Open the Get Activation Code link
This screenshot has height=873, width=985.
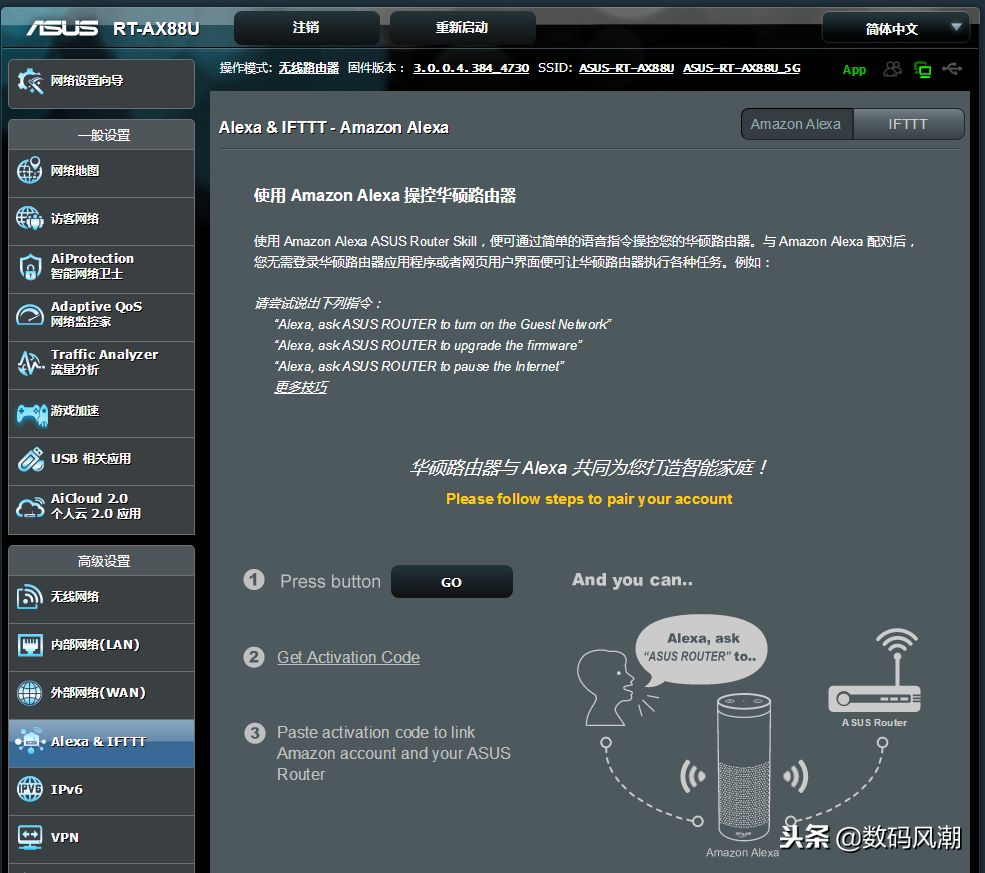[x=349, y=657]
